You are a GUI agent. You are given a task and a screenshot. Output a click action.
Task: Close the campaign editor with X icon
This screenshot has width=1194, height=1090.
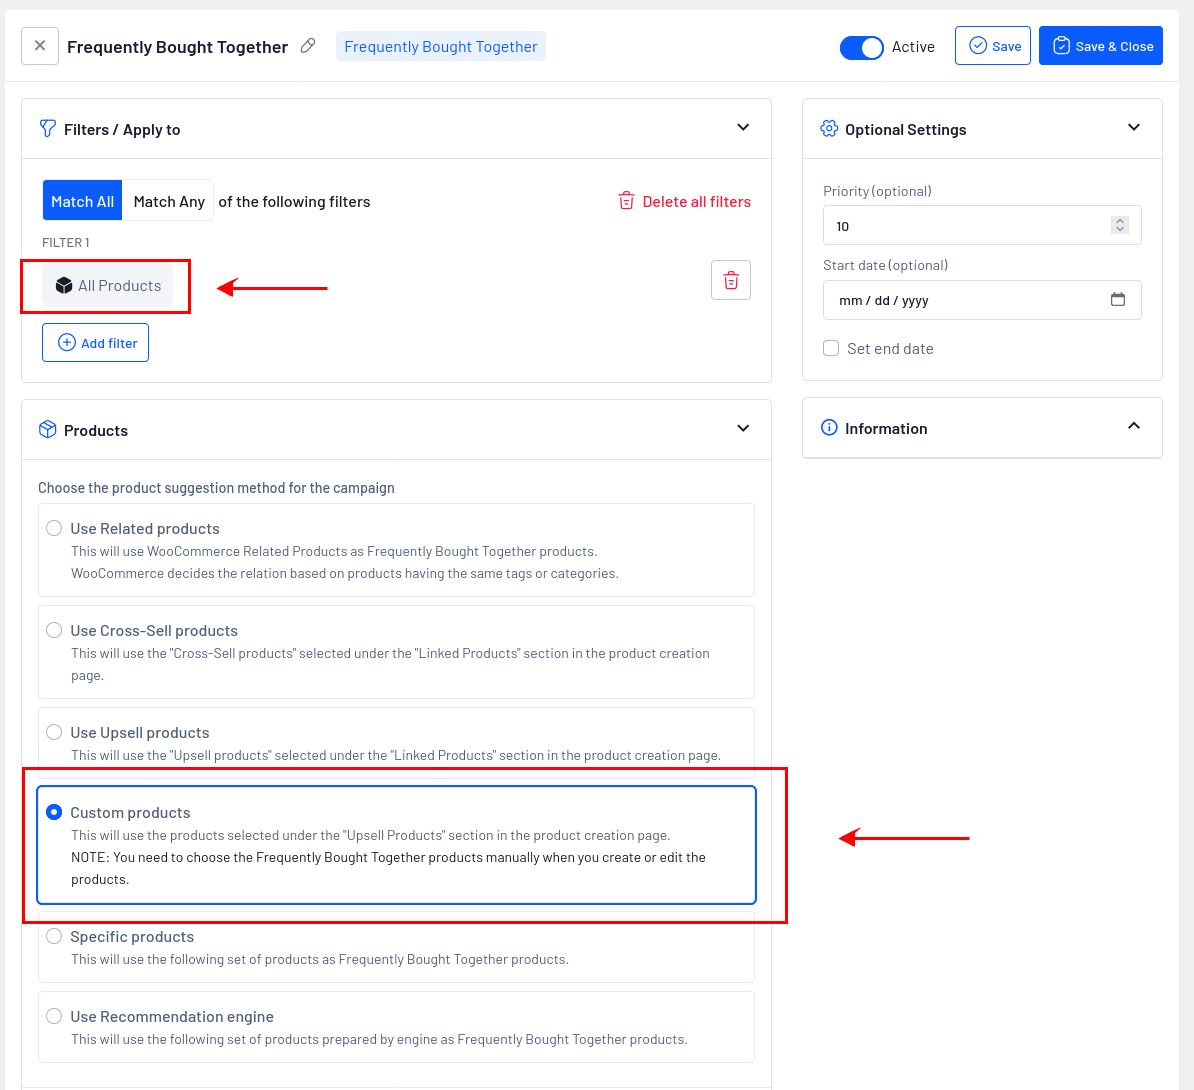[40, 46]
